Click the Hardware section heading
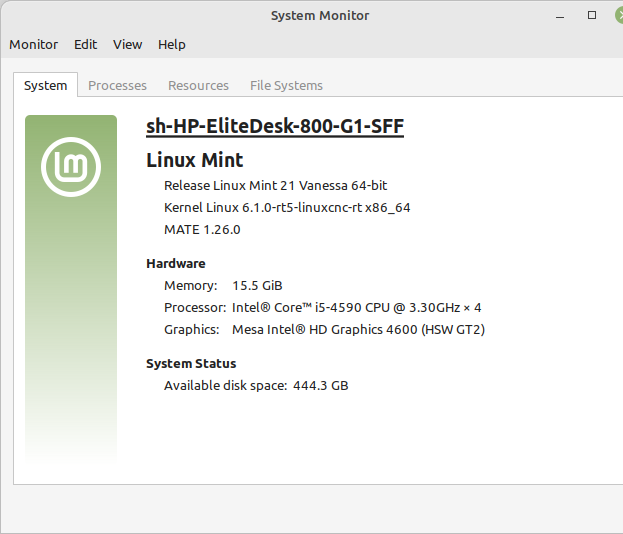Viewport: 623px width, 534px height. tap(176, 263)
